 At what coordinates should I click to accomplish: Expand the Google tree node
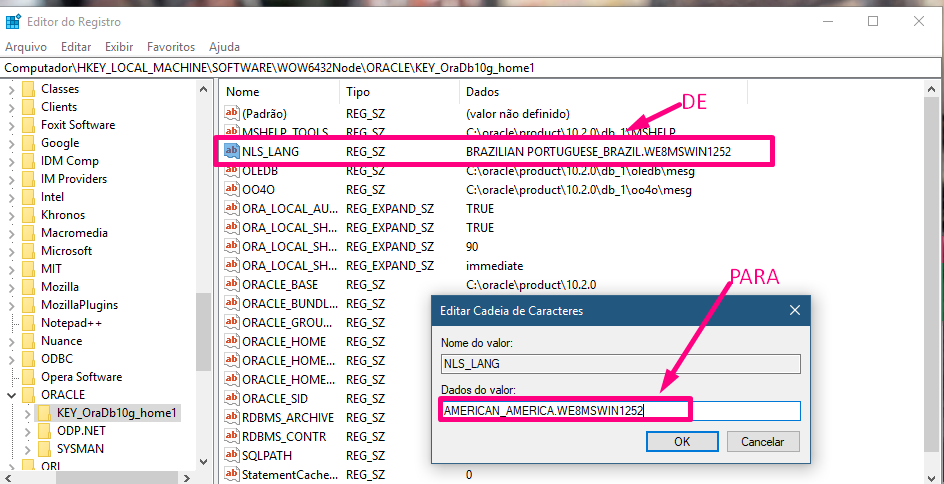(11, 143)
